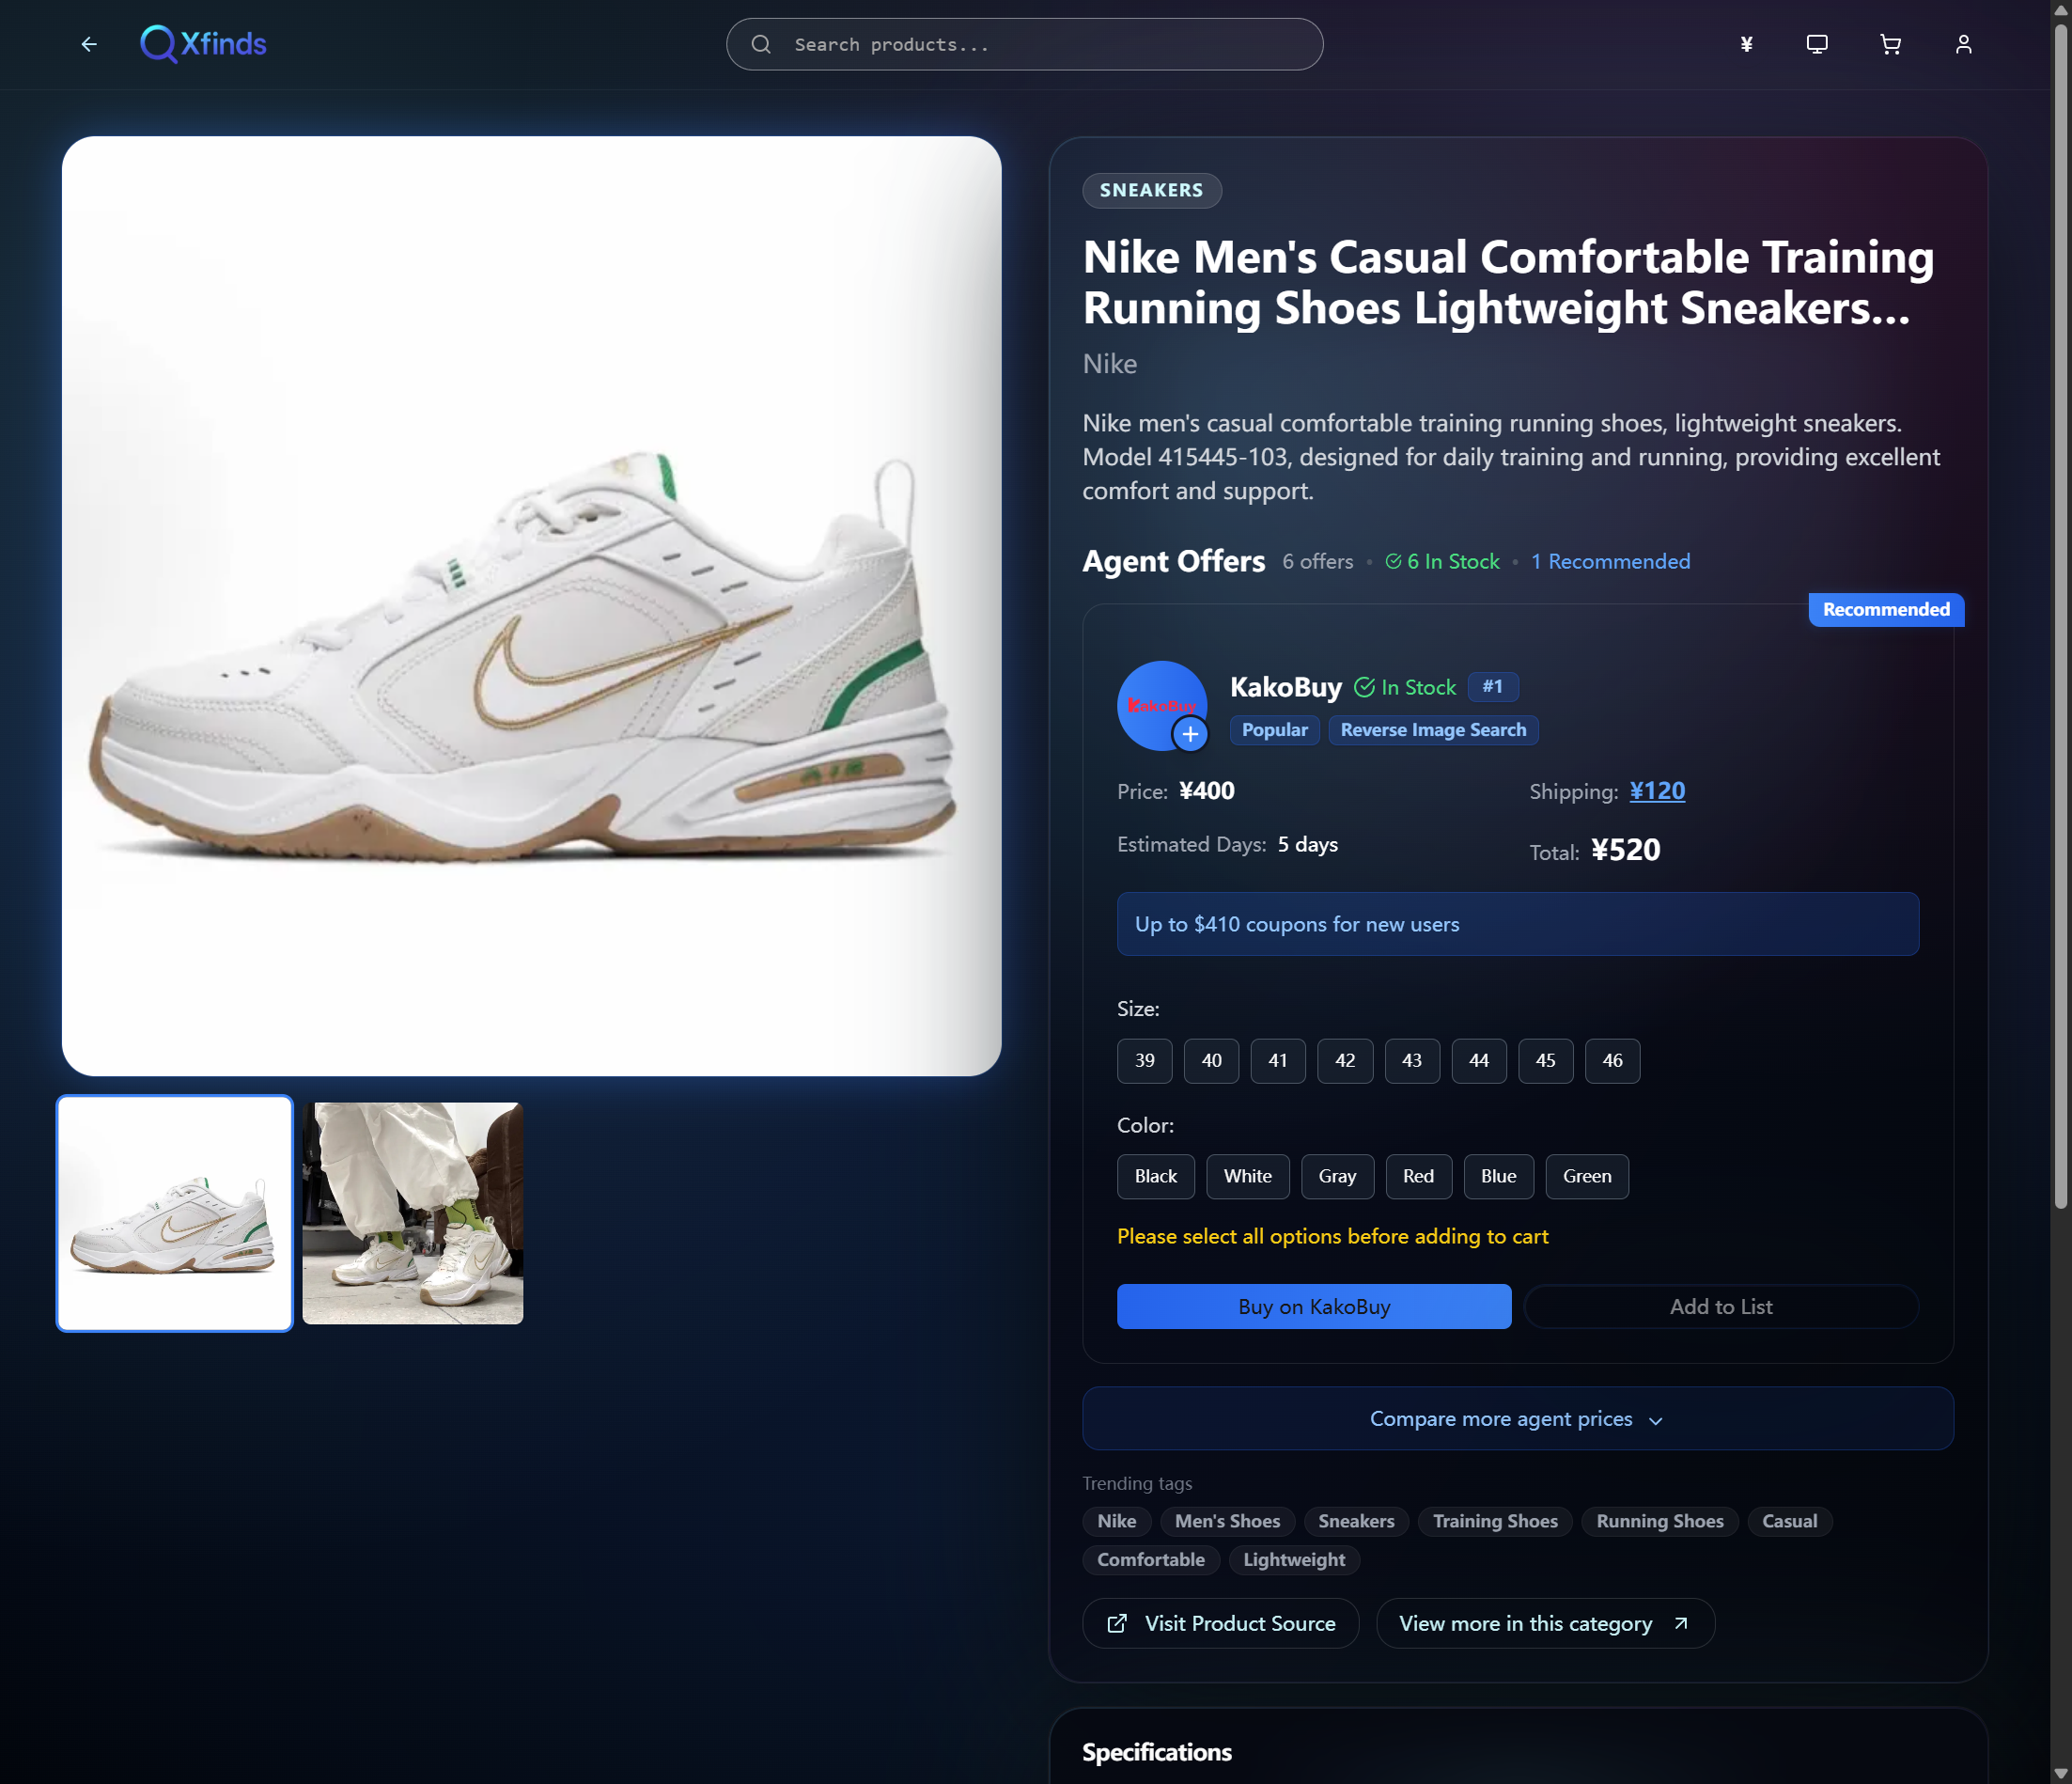The image size is (2072, 1784).
Task: Choose the Gray color option
Action: click(1337, 1176)
